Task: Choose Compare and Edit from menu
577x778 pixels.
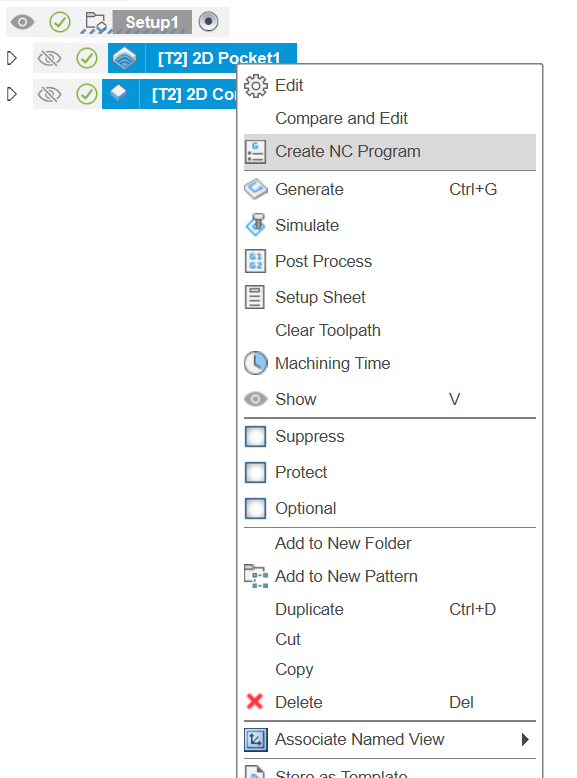Action: (x=341, y=119)
